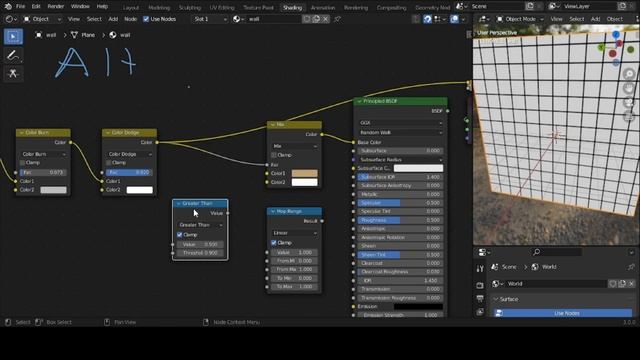The width and height of the screenshot is (640, 360).
Task: Open the Render menu
Action: point(56,7)
